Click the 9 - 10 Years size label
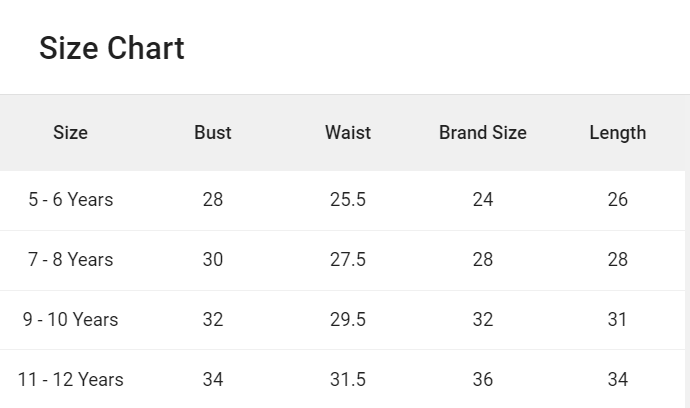Screen dimensions: 690x408 70,320
